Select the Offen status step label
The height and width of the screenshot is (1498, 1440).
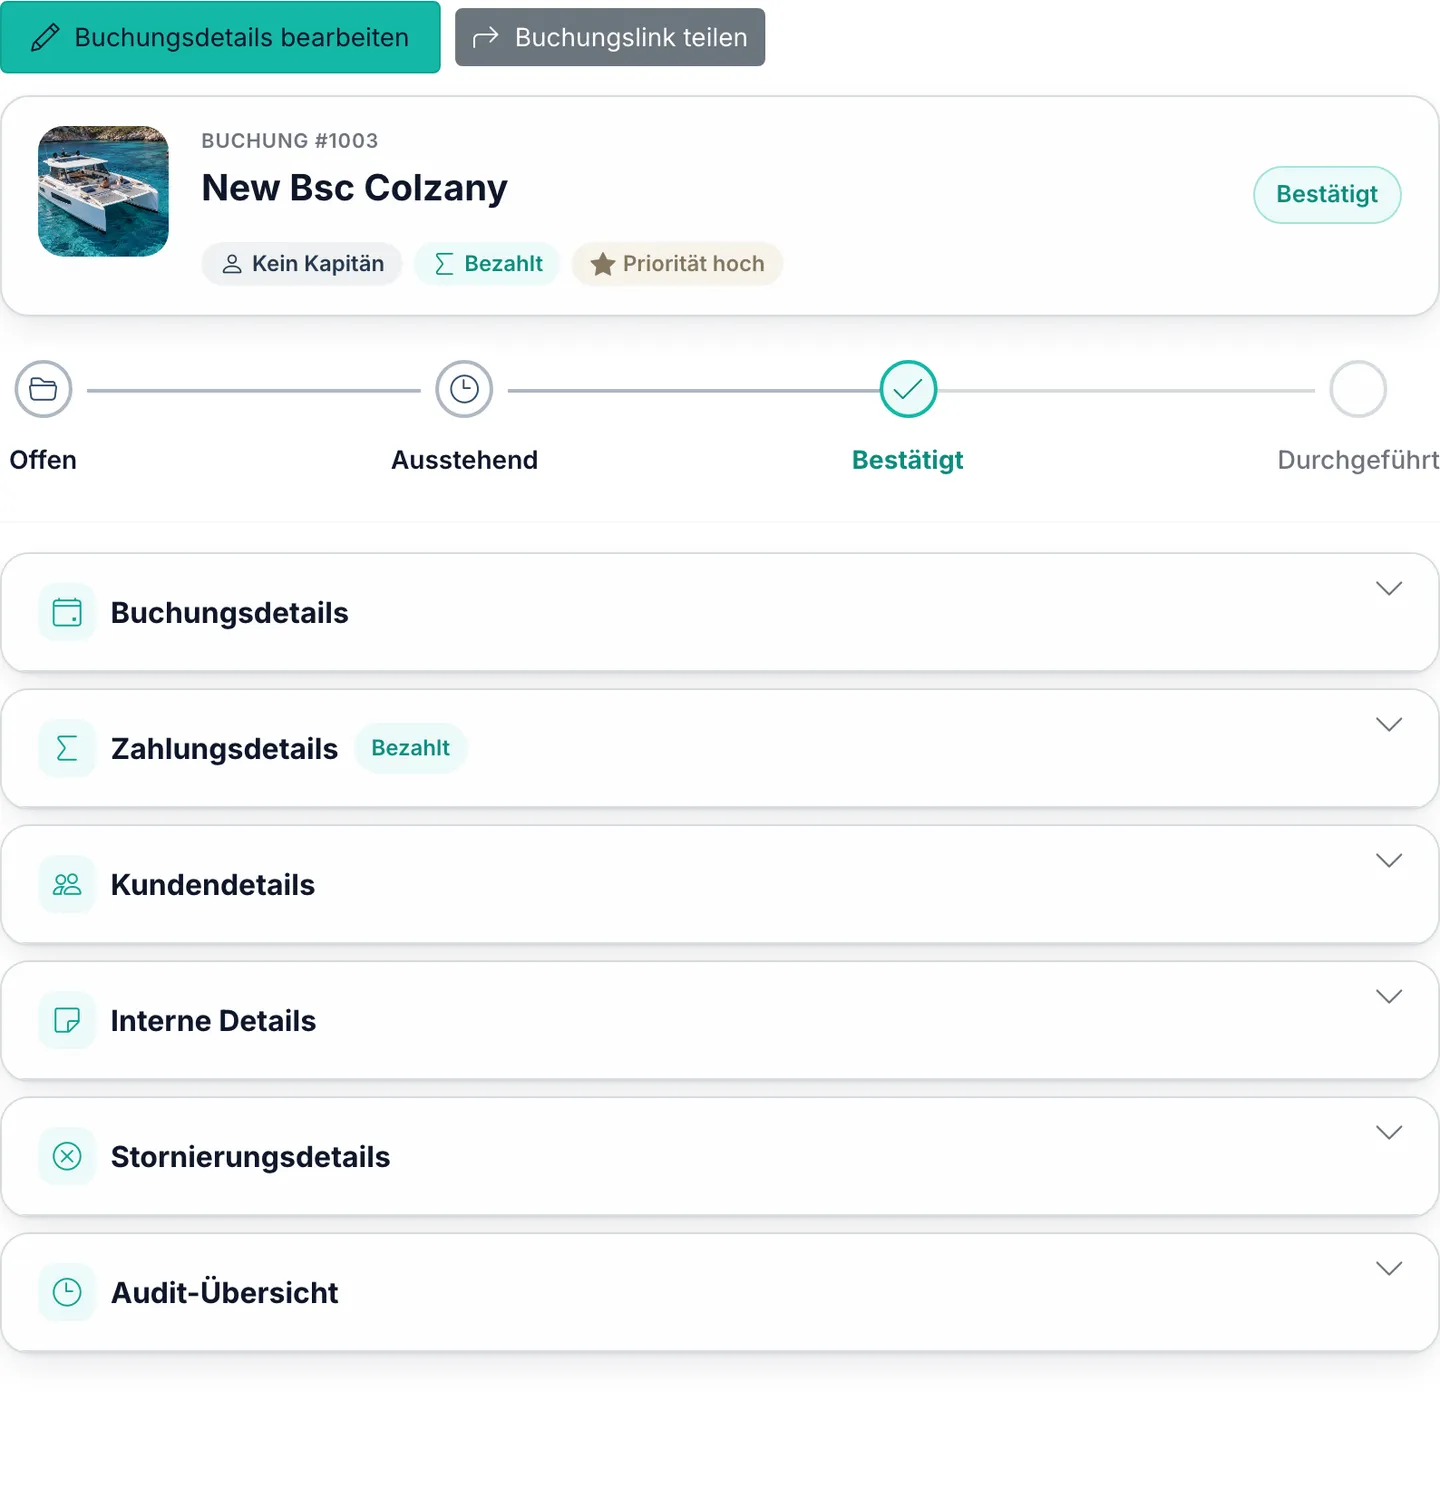[43, 460]
